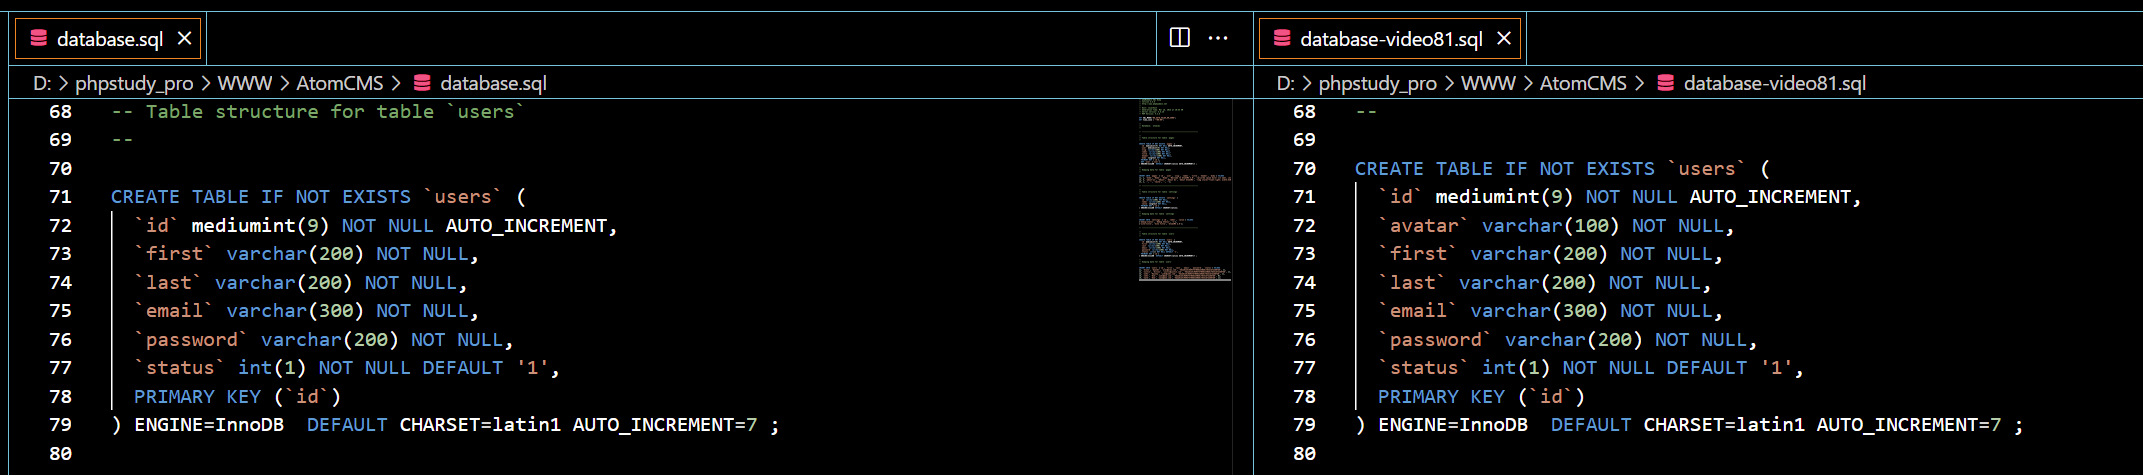Close the database-video81.sql tab
Screen dimensions: 2143x475
point(1504,38)
